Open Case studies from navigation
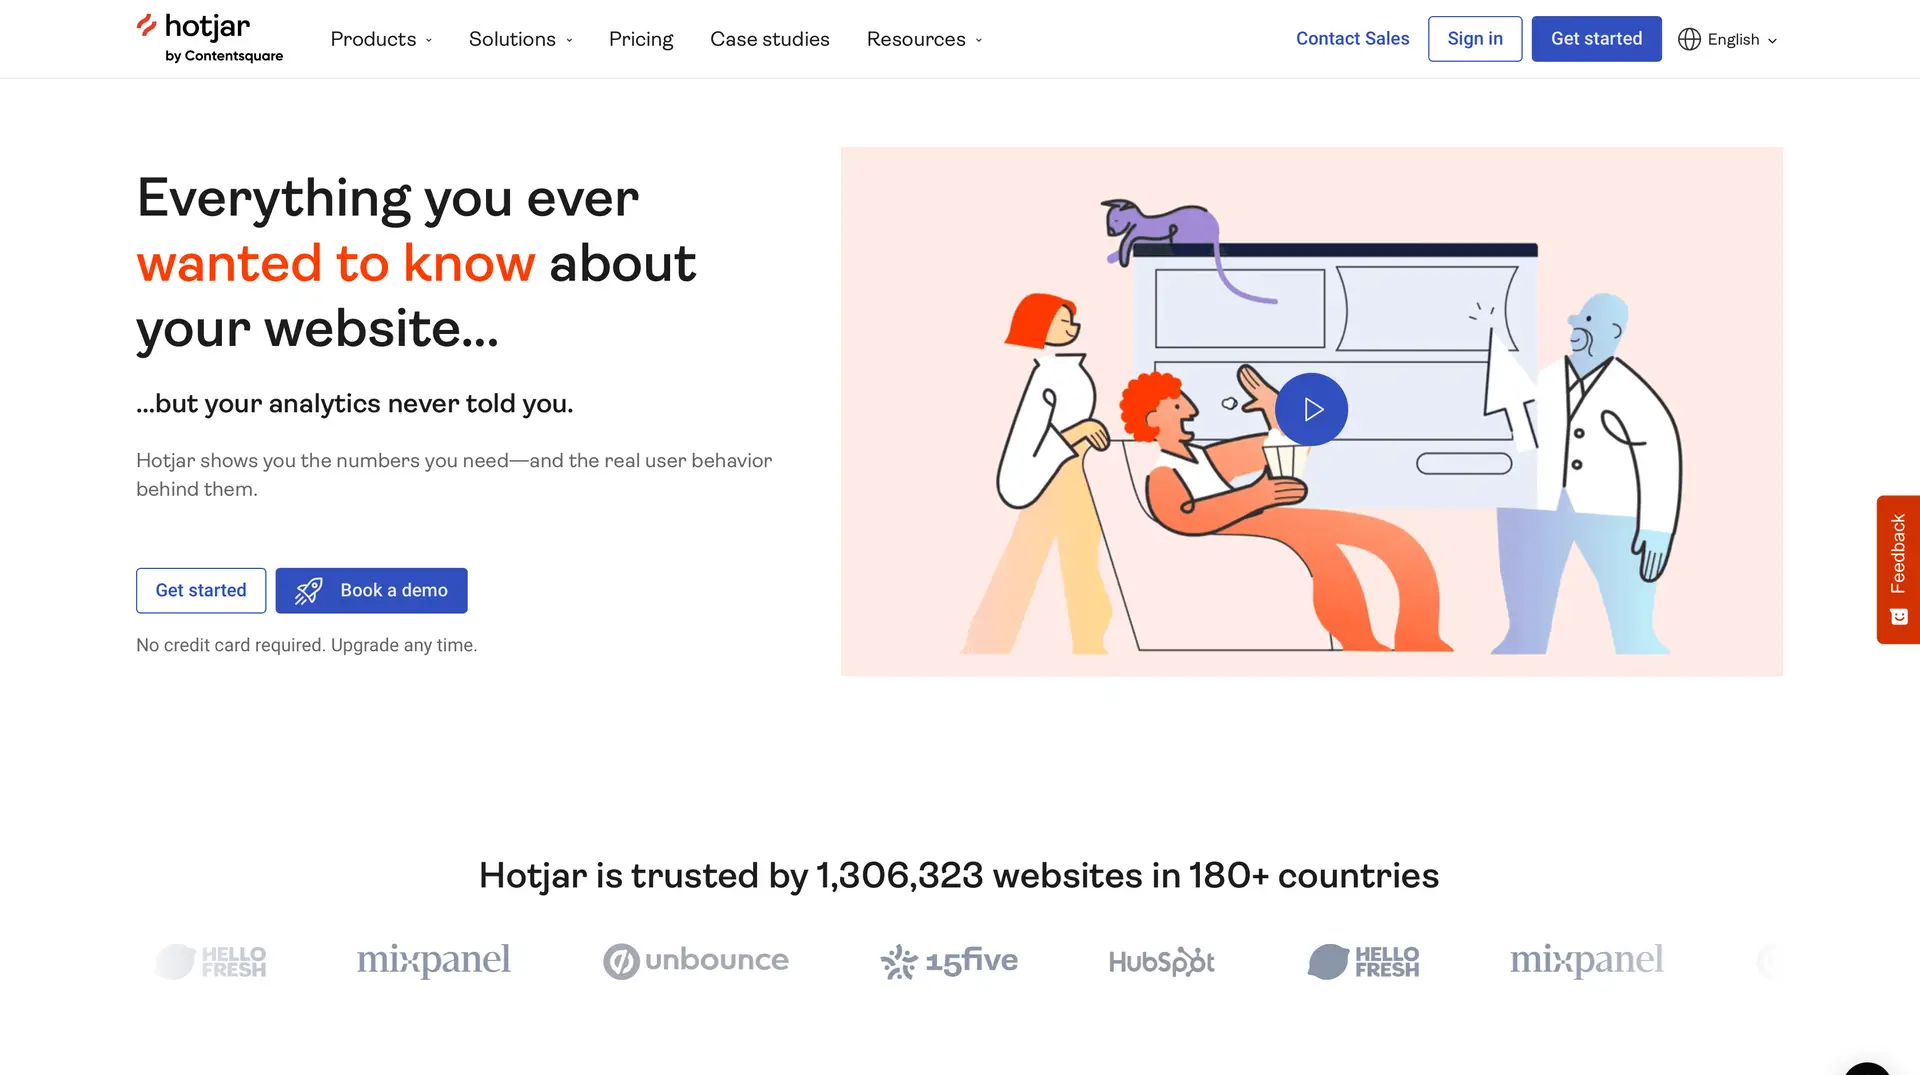 tap(769, 39)
